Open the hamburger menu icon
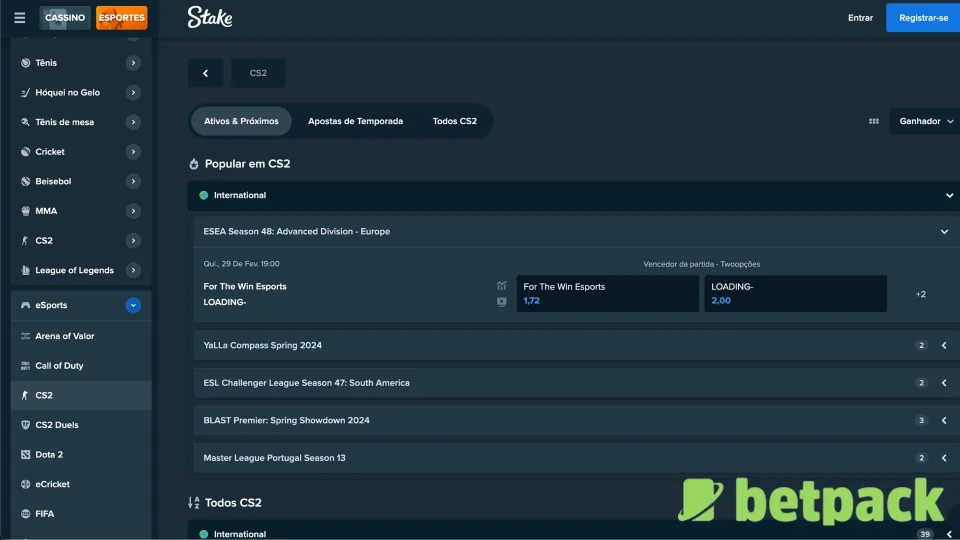The width and height of the screenshot is (960, 540). [x=20, y=18]
